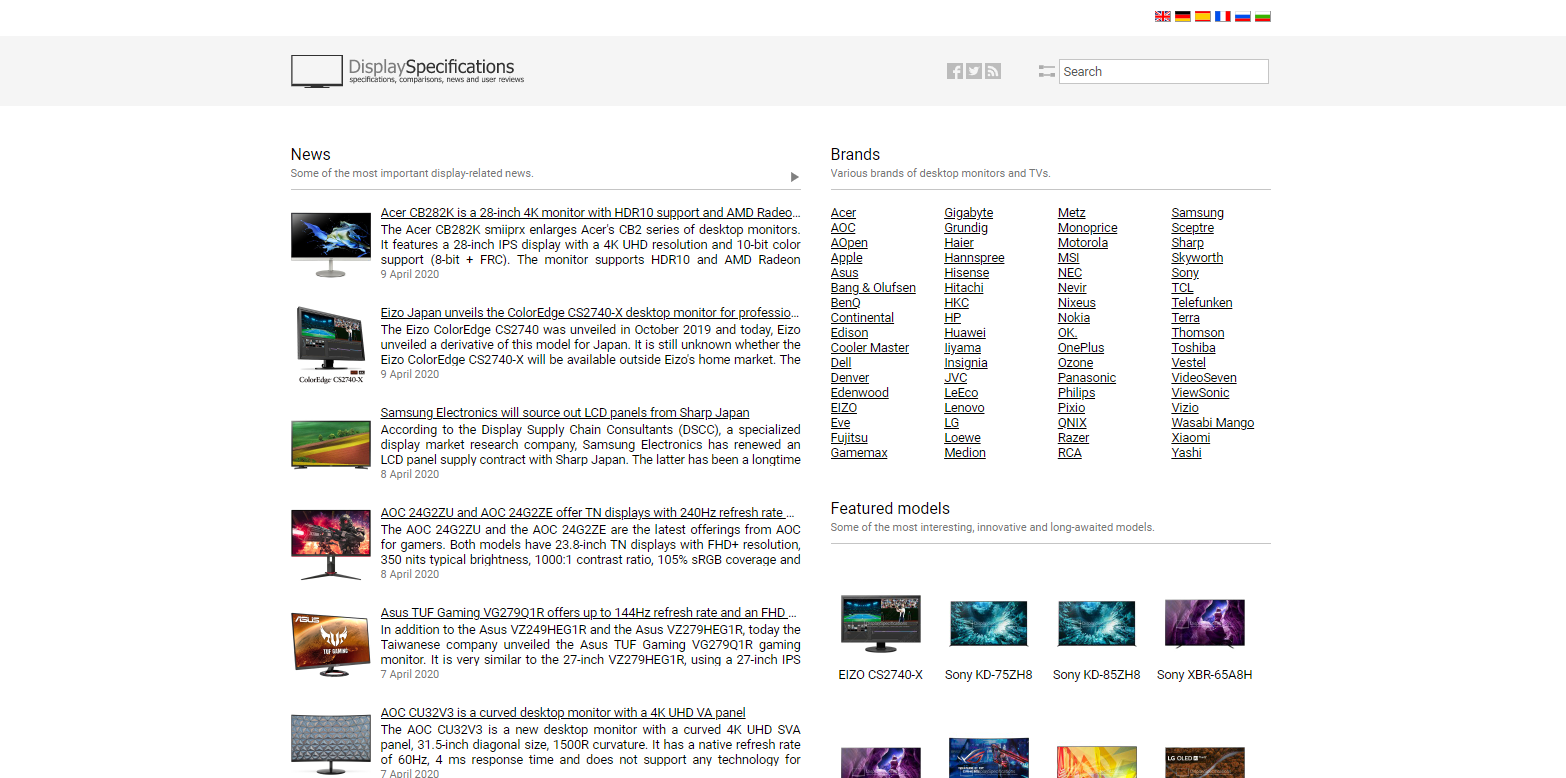Open AOC 24G2ZU and 24G2ZE headline
This screenshot has height=778, width=1566.
[x=589, y=513]
